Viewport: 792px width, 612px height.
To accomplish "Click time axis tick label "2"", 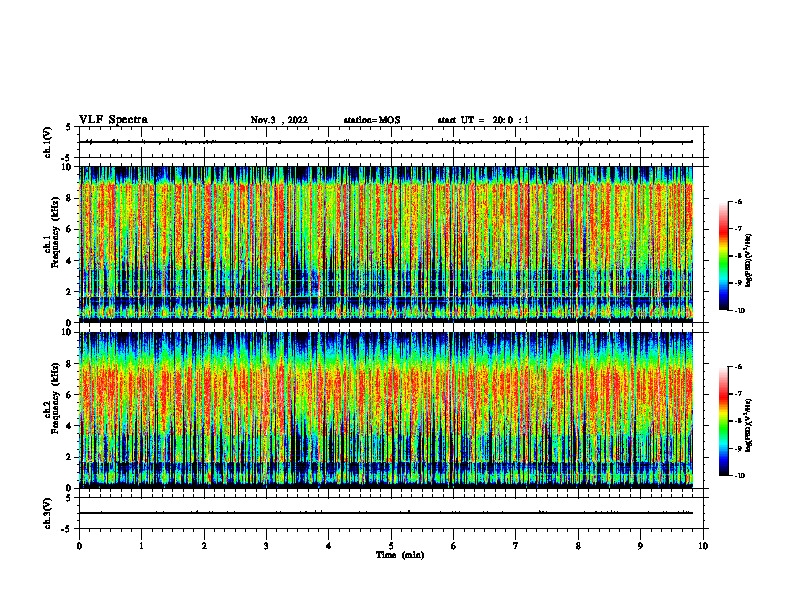I will [x=204, y=546].
